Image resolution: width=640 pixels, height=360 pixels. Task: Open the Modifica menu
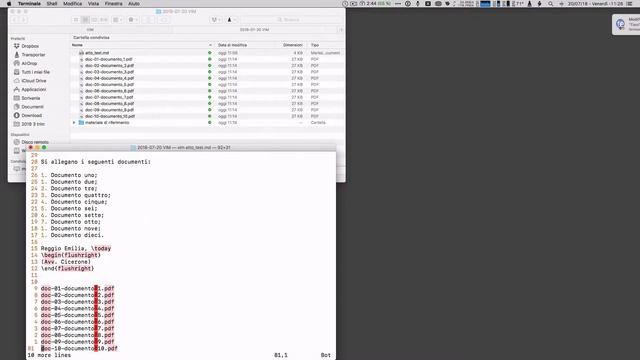click(72, 4)
